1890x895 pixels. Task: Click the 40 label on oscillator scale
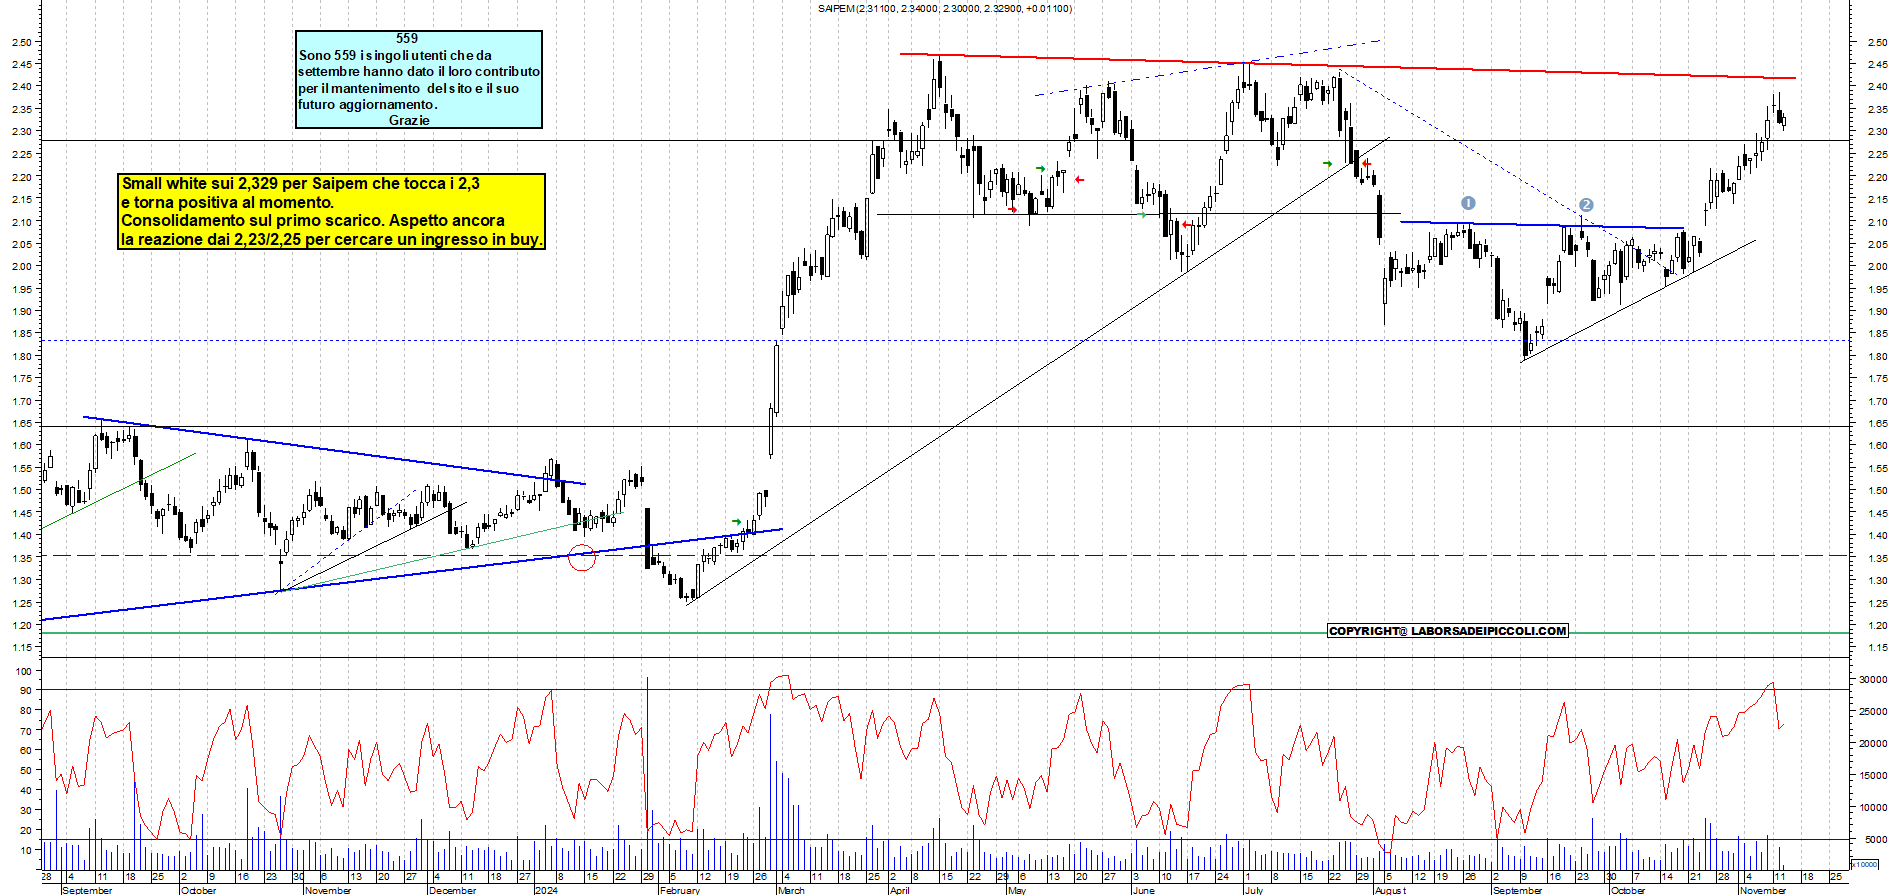[25, 790]
